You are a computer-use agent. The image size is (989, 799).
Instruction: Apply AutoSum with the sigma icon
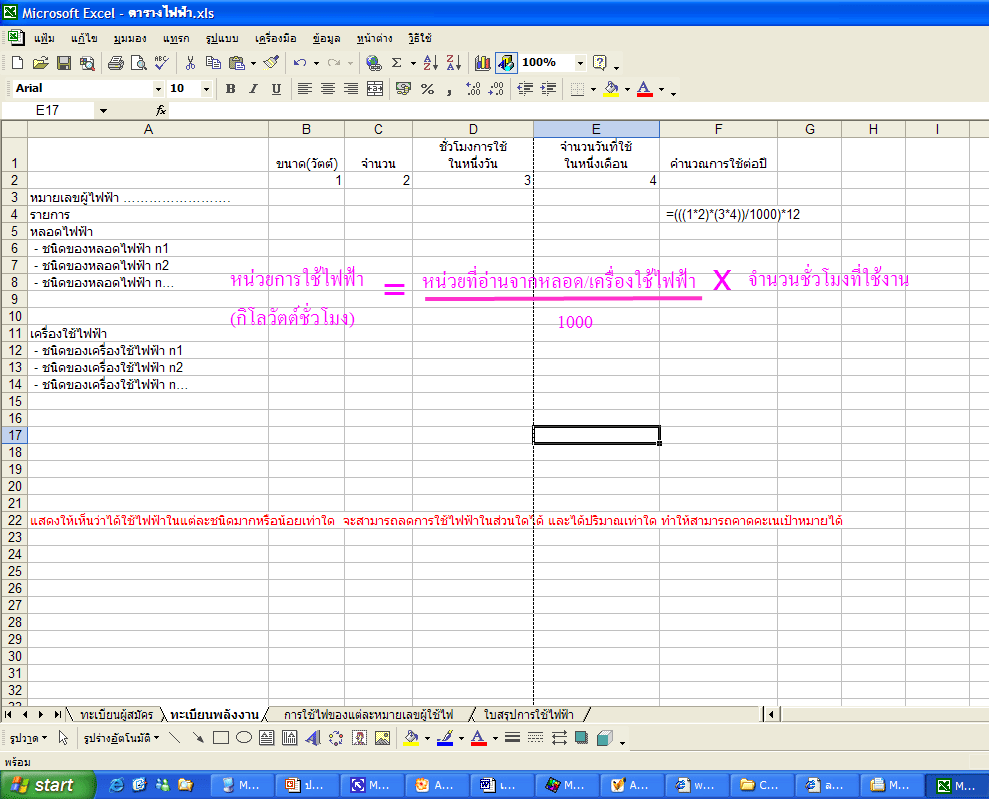397,62
